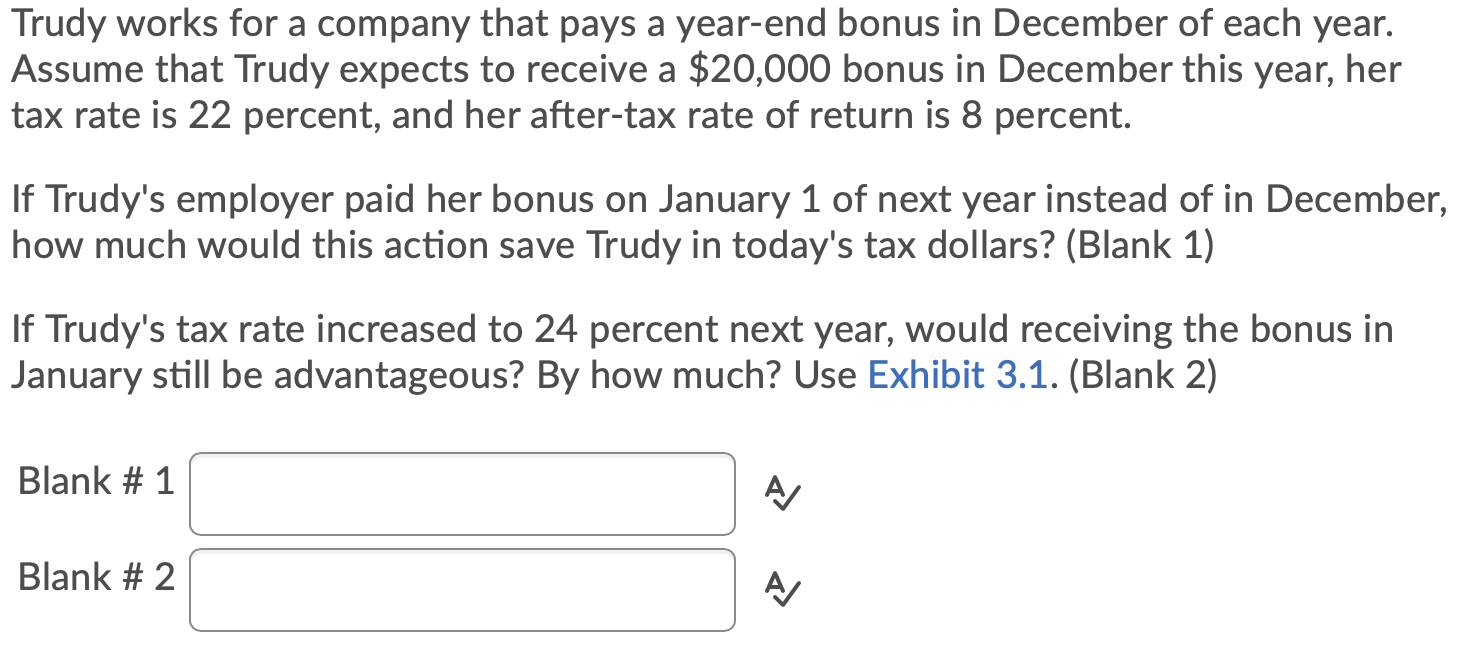Screen dimensions: 1462x671
Task: Click the empty response field for tax savings answer
Action: 461,494
